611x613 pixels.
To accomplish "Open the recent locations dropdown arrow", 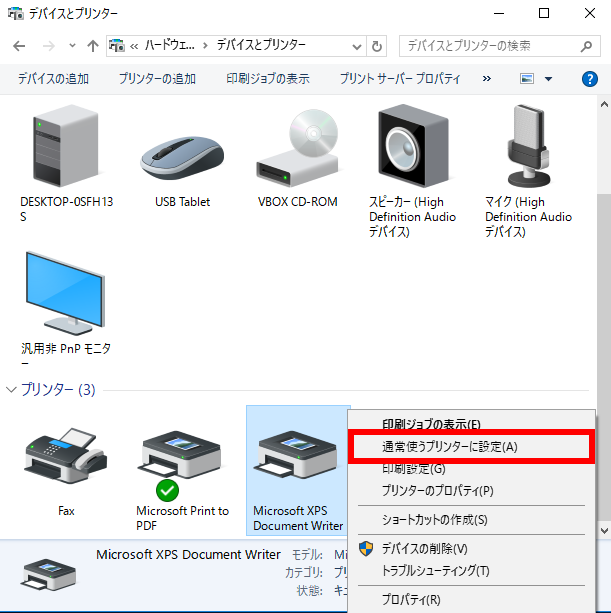I will click(x=72, y=46).
